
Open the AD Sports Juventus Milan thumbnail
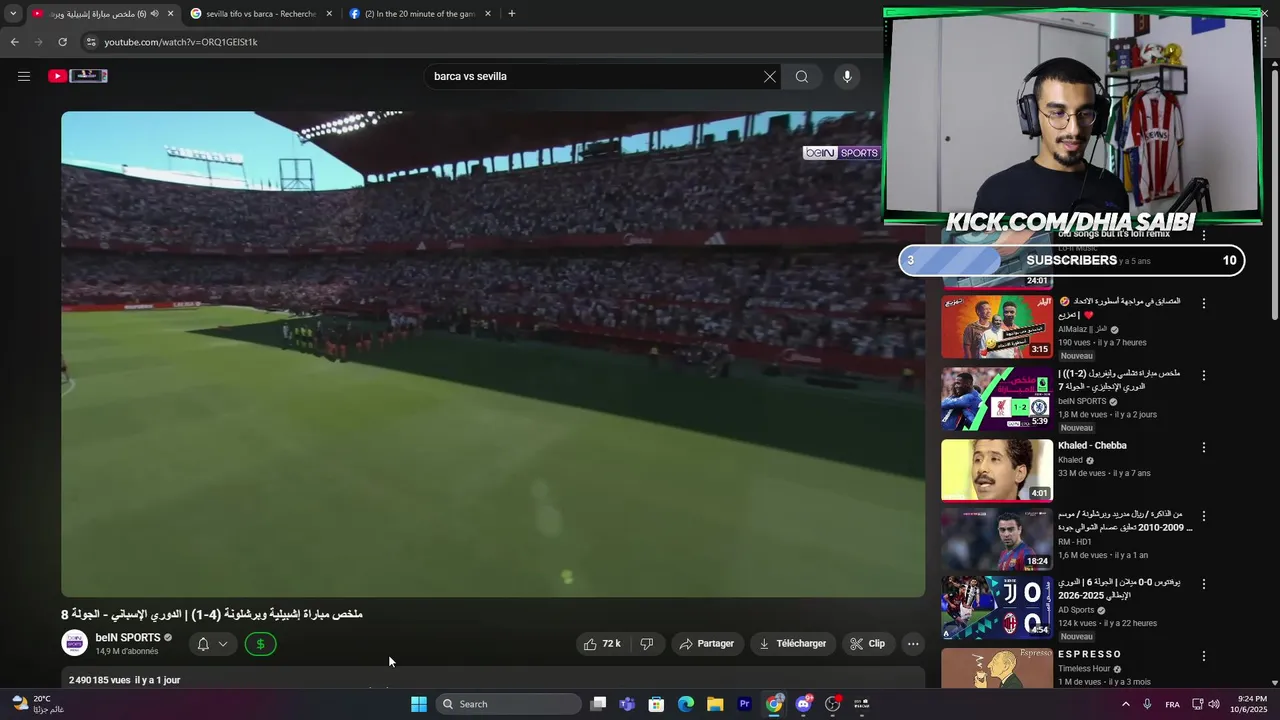[996, 607]
